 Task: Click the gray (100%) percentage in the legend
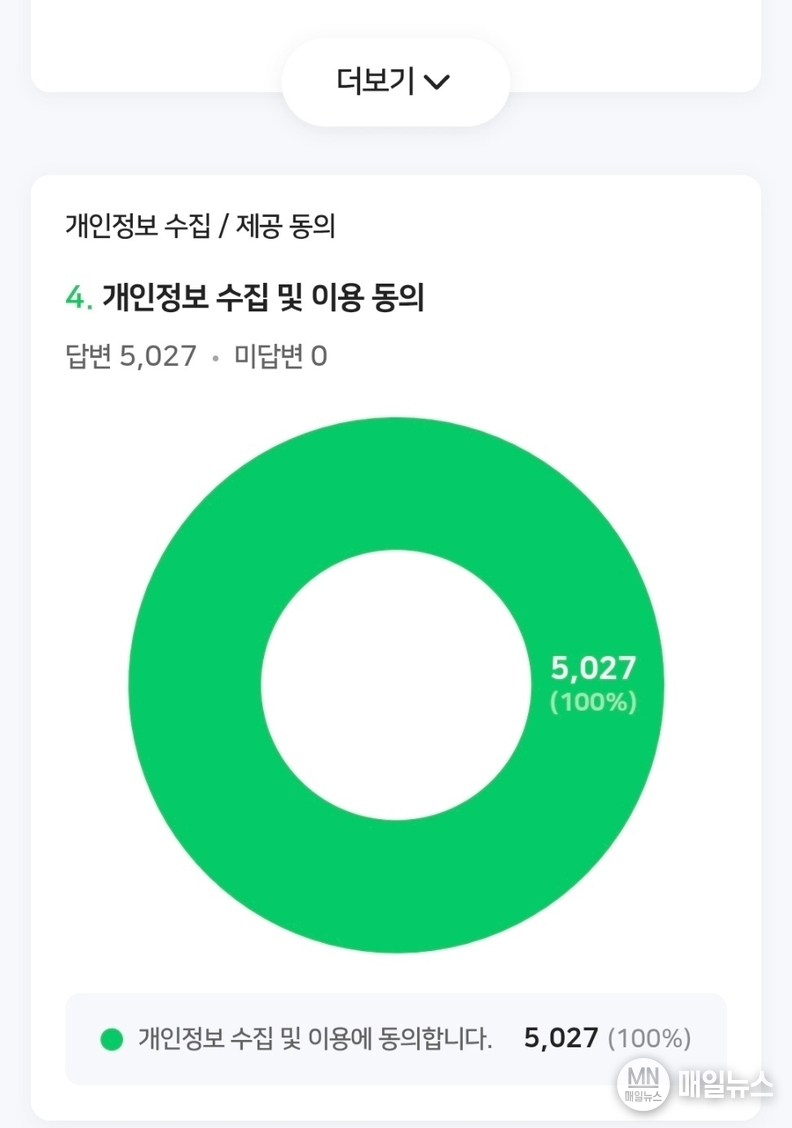[x=649, y=1039]
